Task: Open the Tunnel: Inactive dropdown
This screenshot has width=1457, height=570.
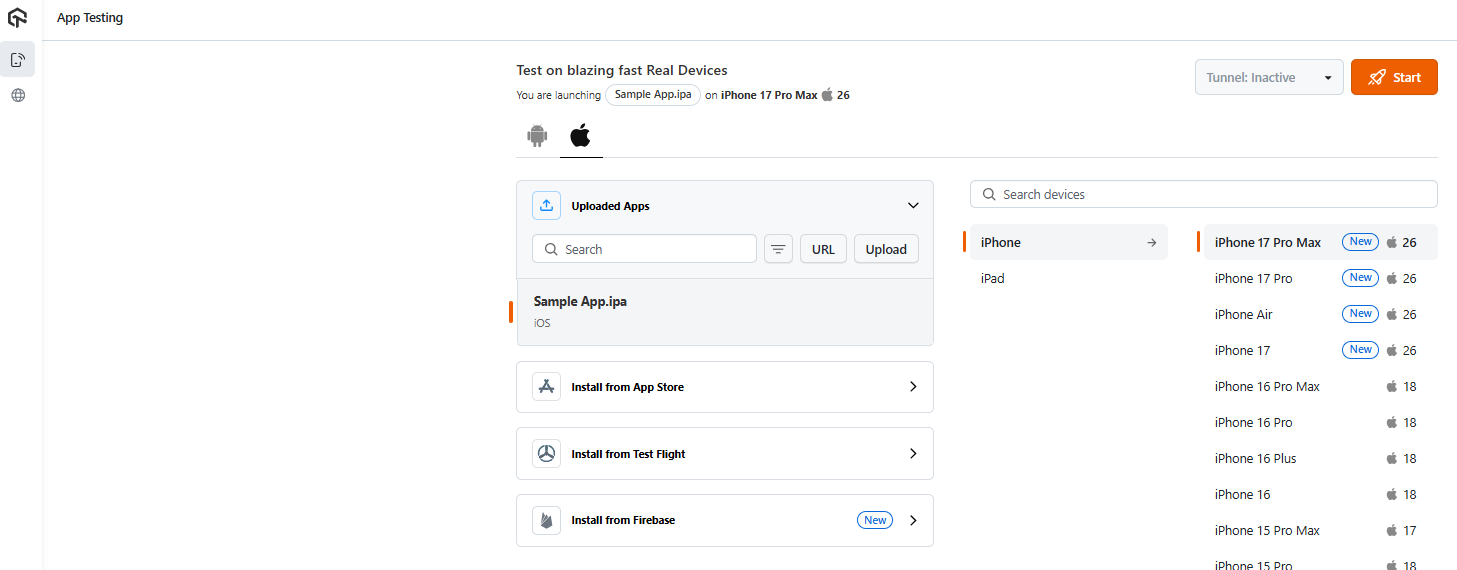Action: [x=1268, y=78]
